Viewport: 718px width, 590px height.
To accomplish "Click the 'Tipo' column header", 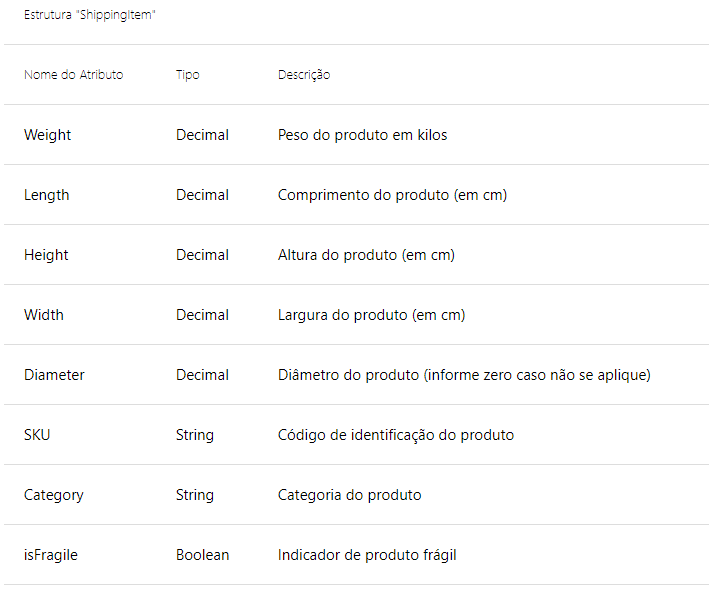I will click(187, 75).
